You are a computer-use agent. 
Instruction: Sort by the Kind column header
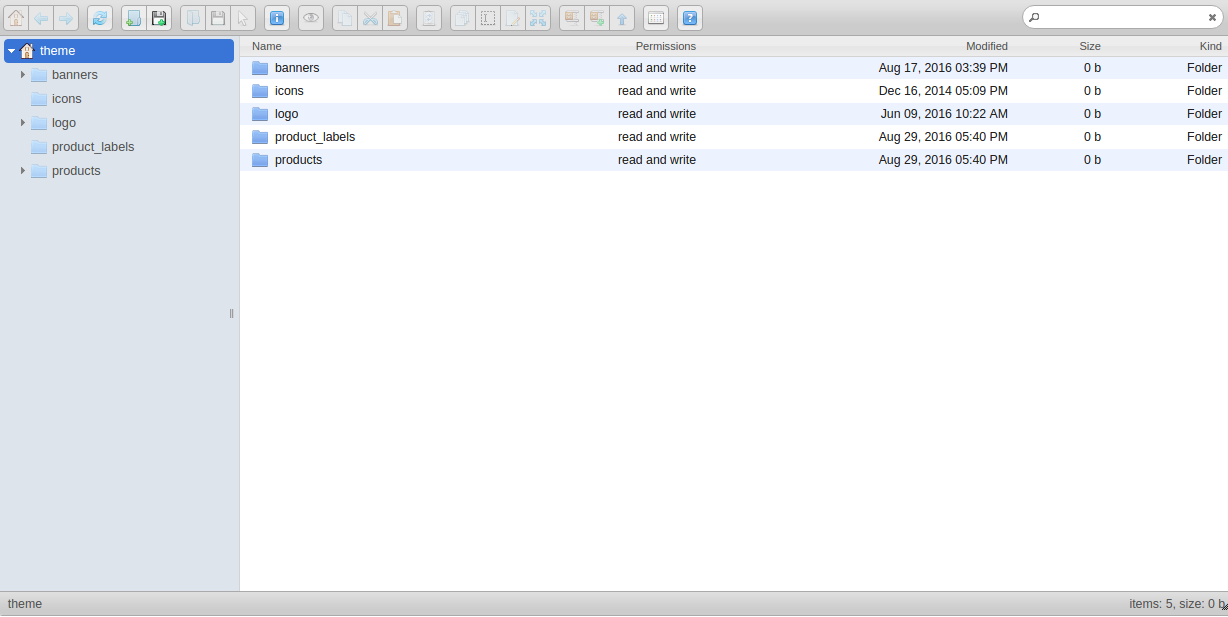click(1211, 46)
